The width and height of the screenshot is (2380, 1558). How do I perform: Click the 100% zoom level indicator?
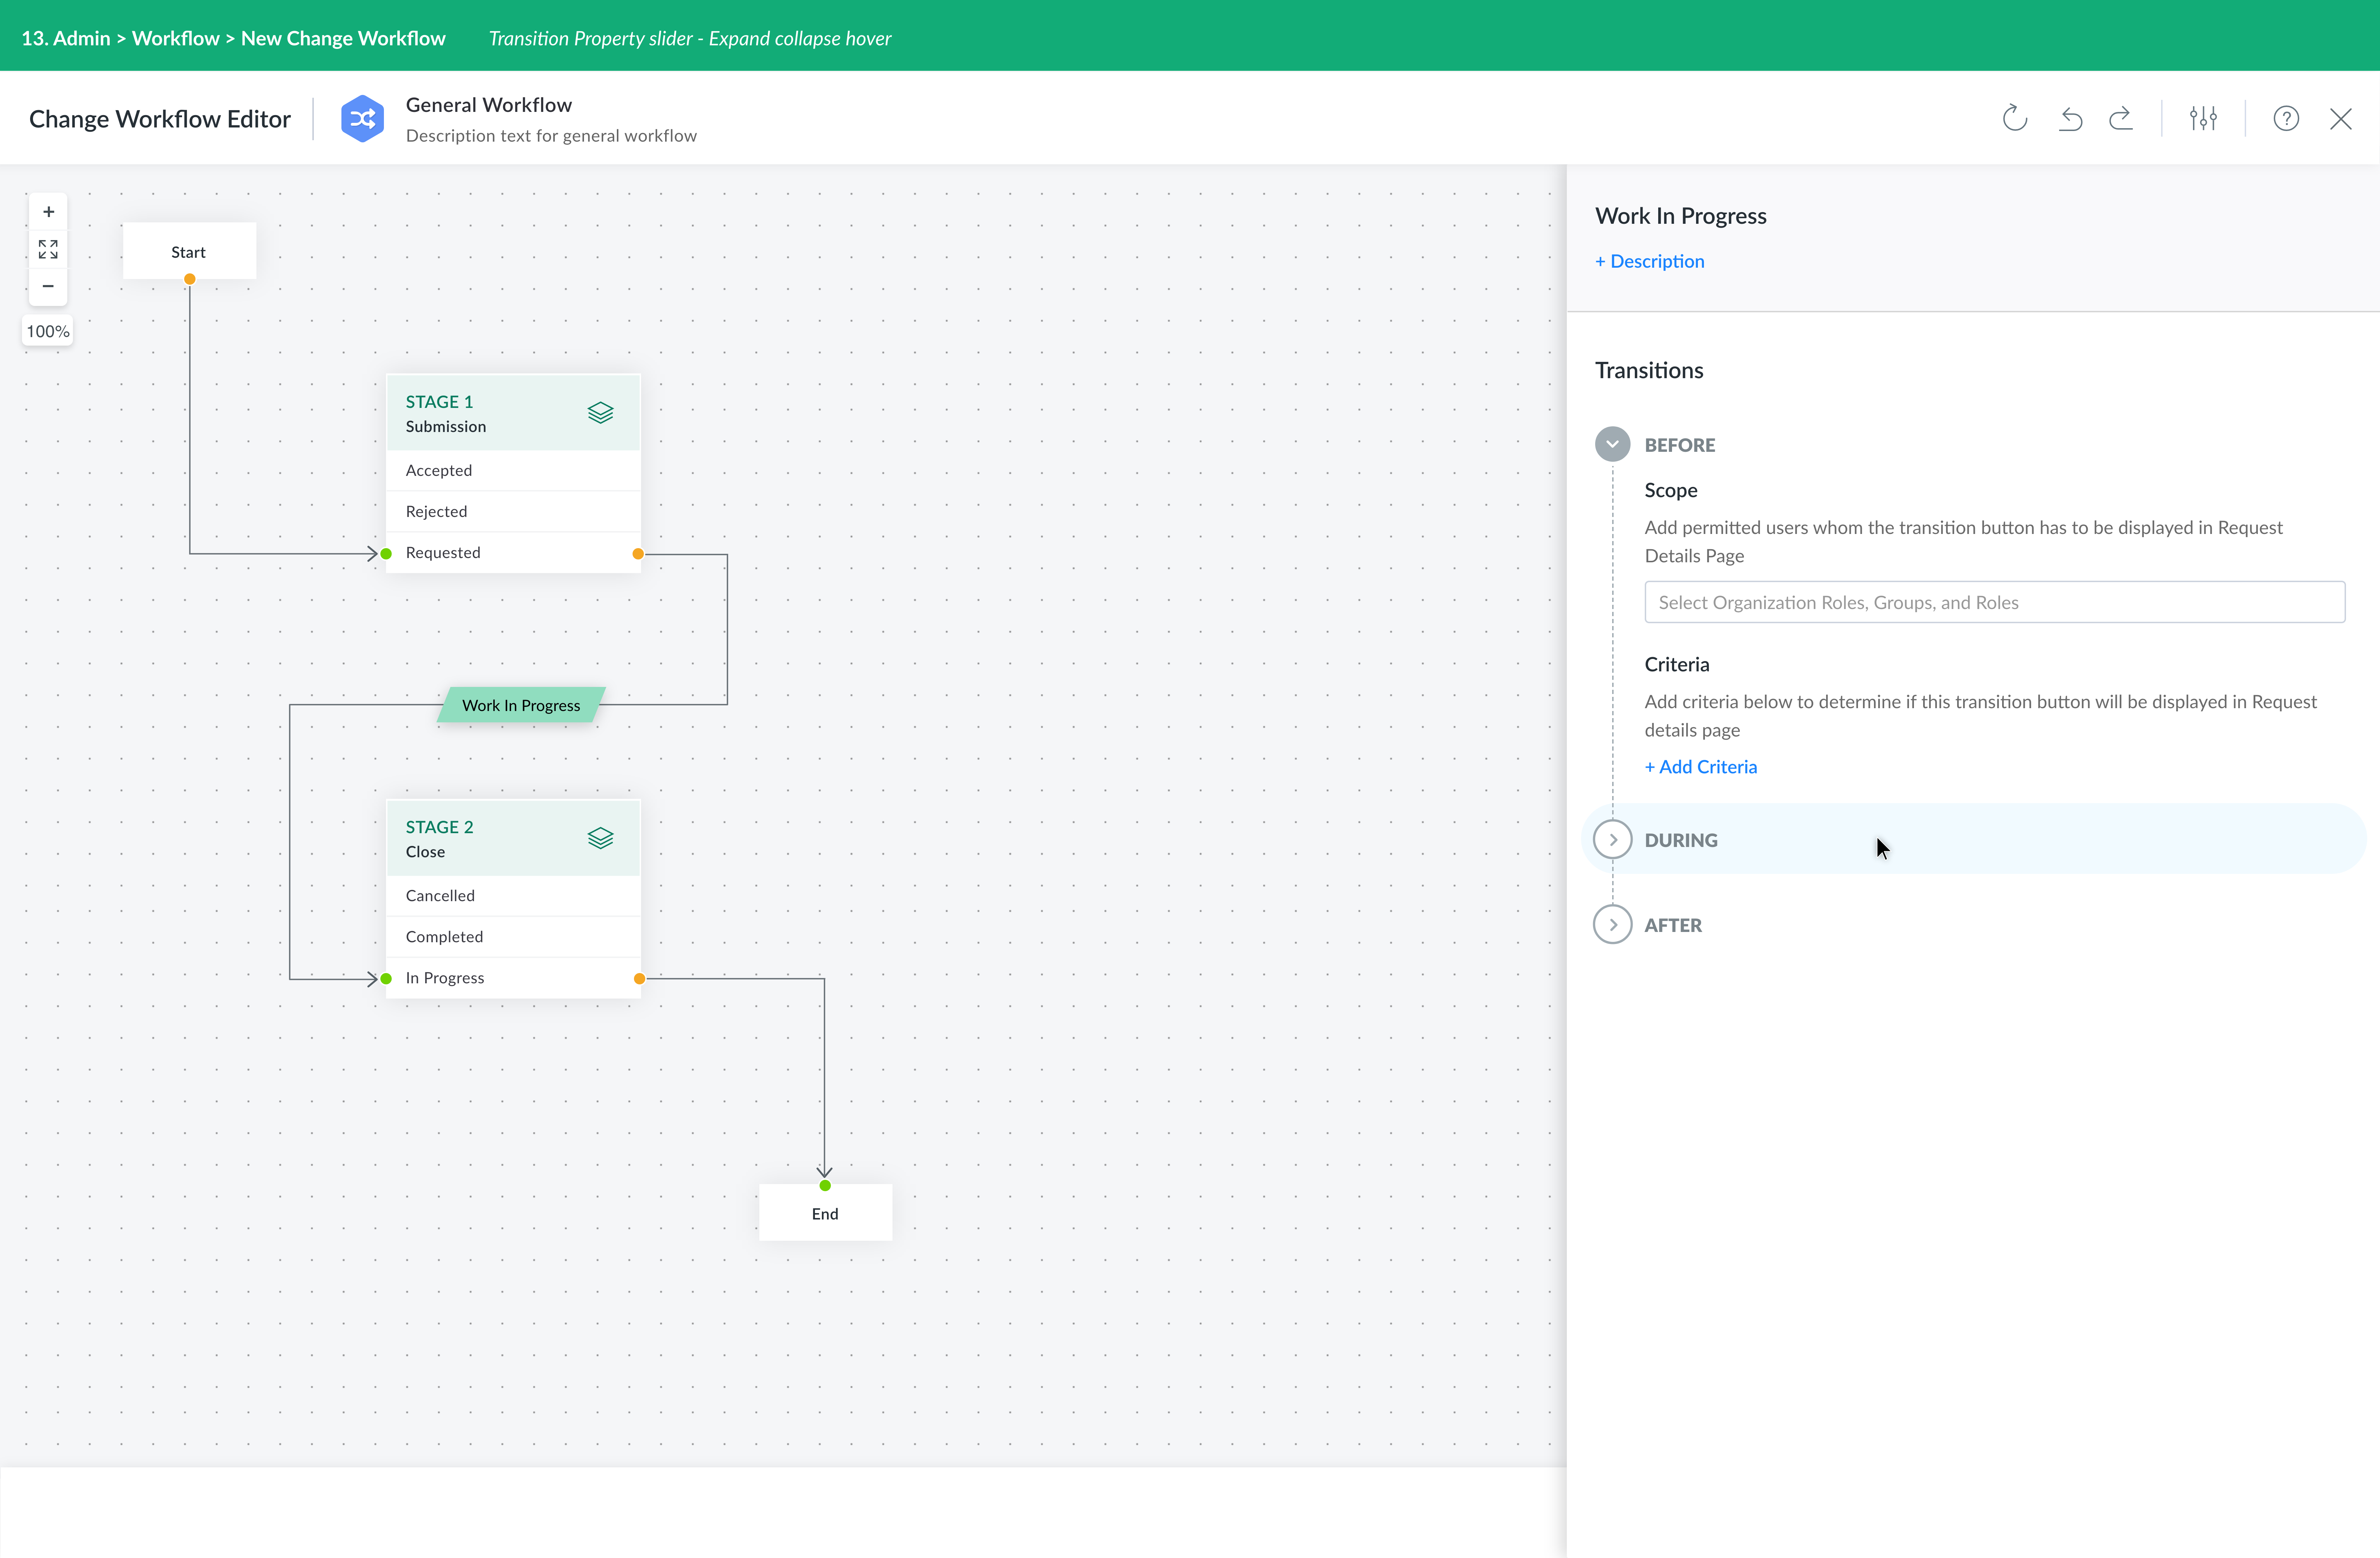coord(48,331)
